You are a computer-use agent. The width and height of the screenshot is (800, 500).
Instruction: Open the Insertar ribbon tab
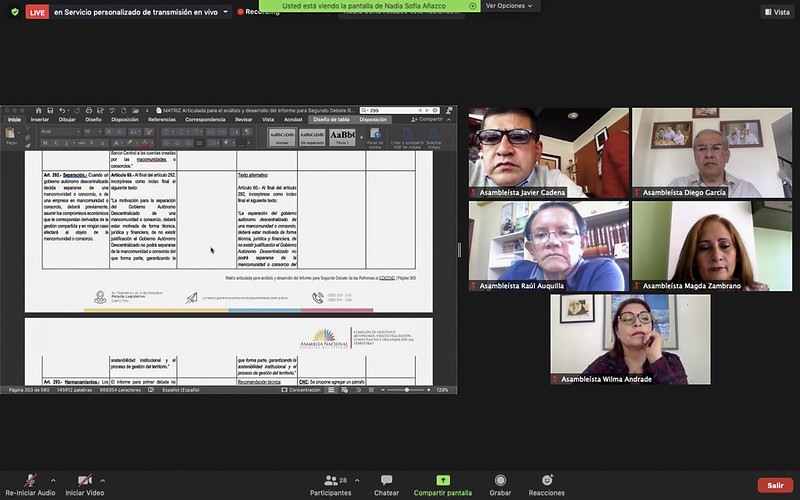(x=40, y=119)
